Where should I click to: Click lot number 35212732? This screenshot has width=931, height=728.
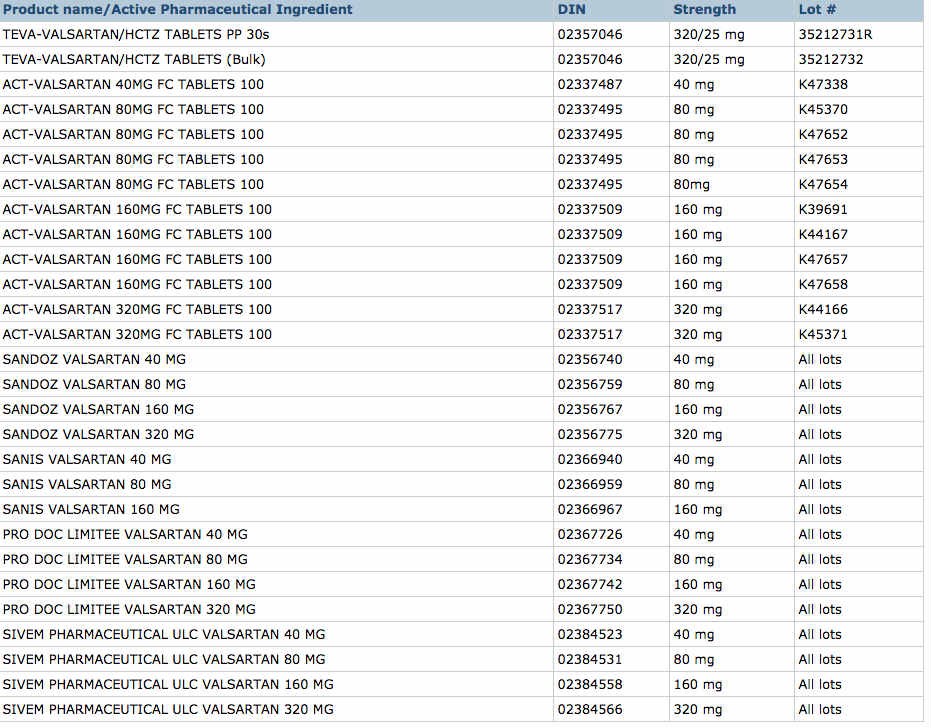[x=831, y=59]
